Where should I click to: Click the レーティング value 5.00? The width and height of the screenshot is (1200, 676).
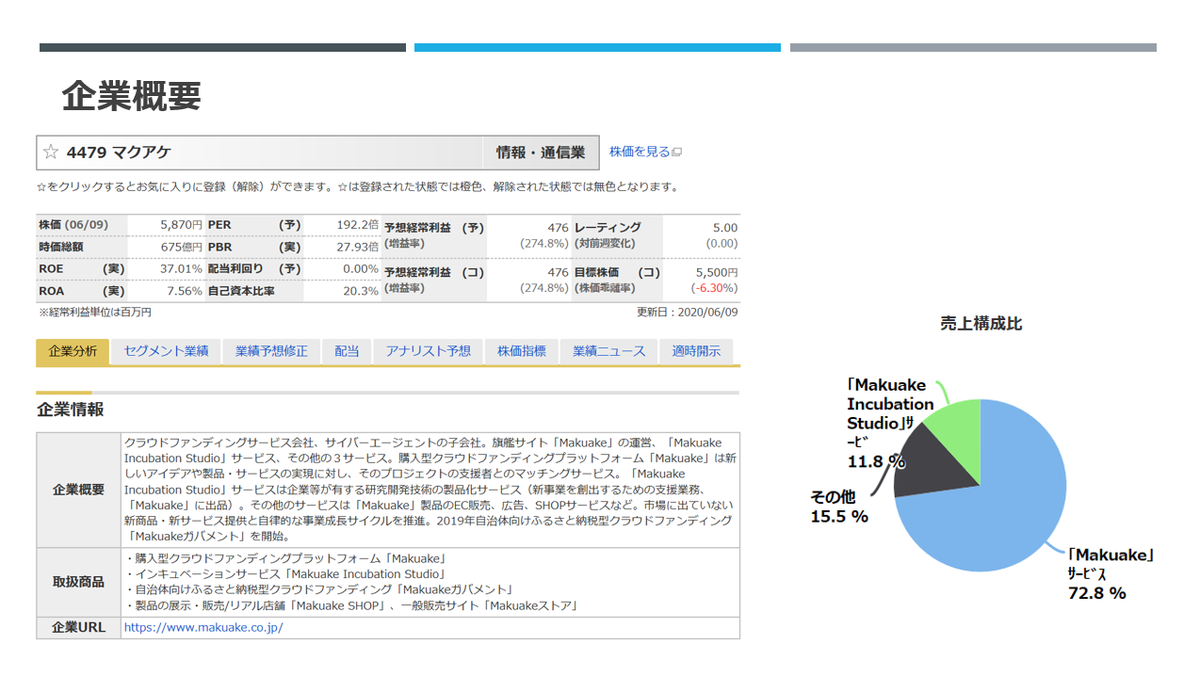point(724,227)
